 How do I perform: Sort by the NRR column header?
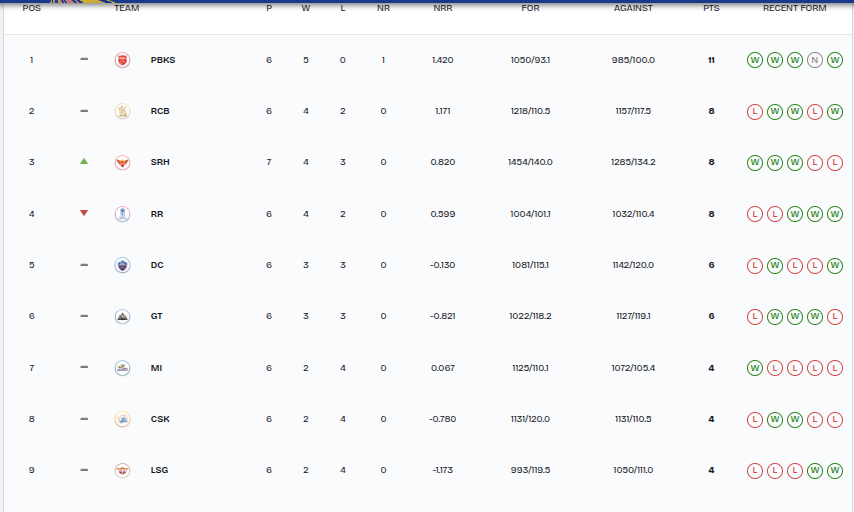(x=442, y=8)
